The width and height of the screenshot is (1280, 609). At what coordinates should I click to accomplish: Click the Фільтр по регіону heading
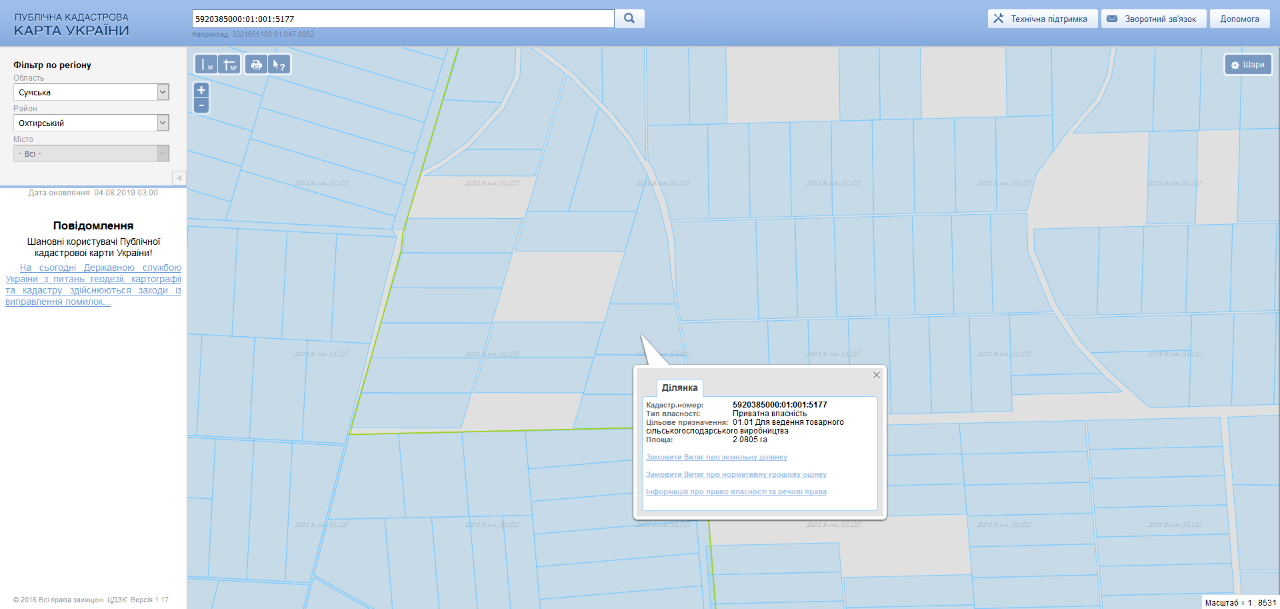[52, 65]
